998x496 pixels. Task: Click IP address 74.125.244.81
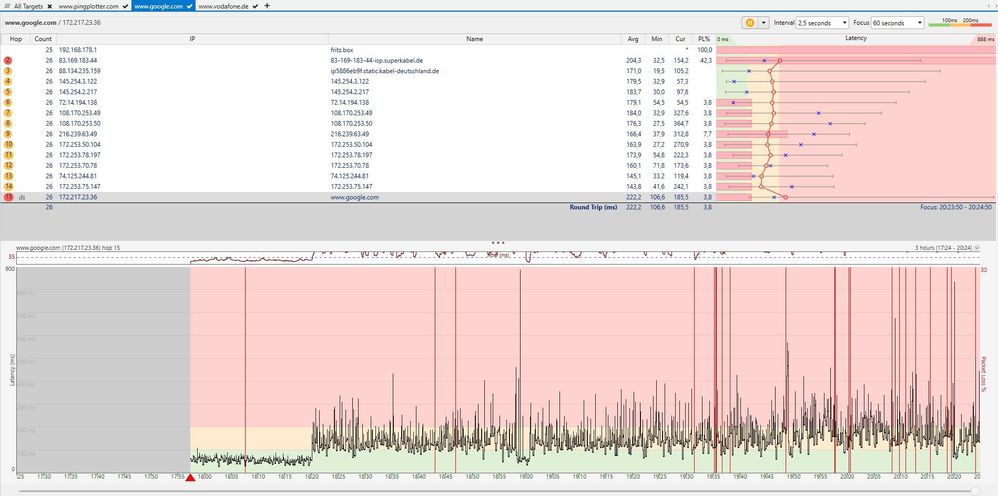pyautogui.click(x=78, y=176)
